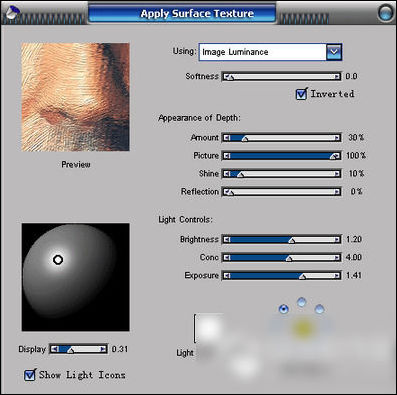Image resolution: width=397 pixels, height=395 pixels.
Task: Click the right arrow of Exposure slider
Action: point(337,276)
